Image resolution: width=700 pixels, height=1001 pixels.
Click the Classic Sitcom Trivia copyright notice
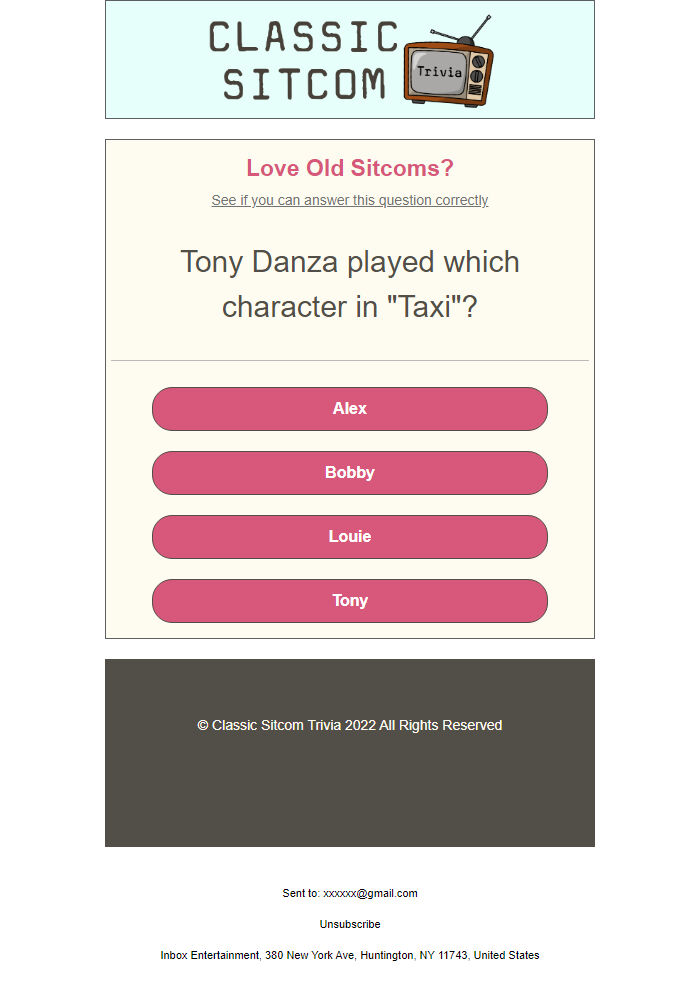point(350,725)
